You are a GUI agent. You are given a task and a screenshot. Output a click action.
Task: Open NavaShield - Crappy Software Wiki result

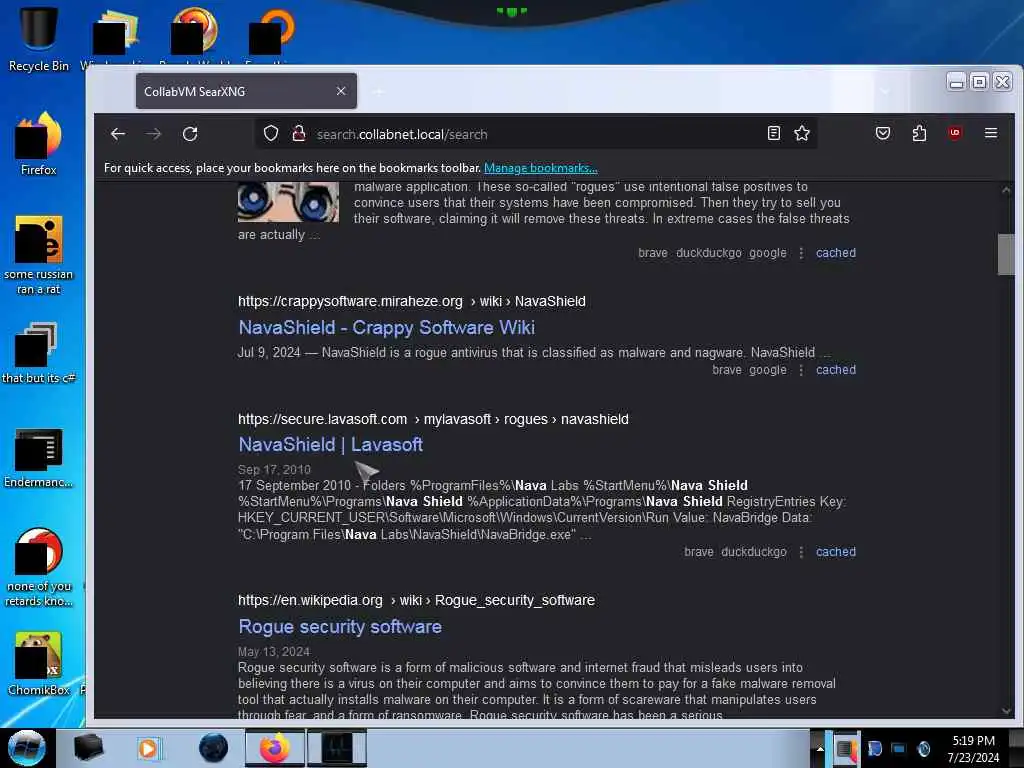(x=387, y=327)
